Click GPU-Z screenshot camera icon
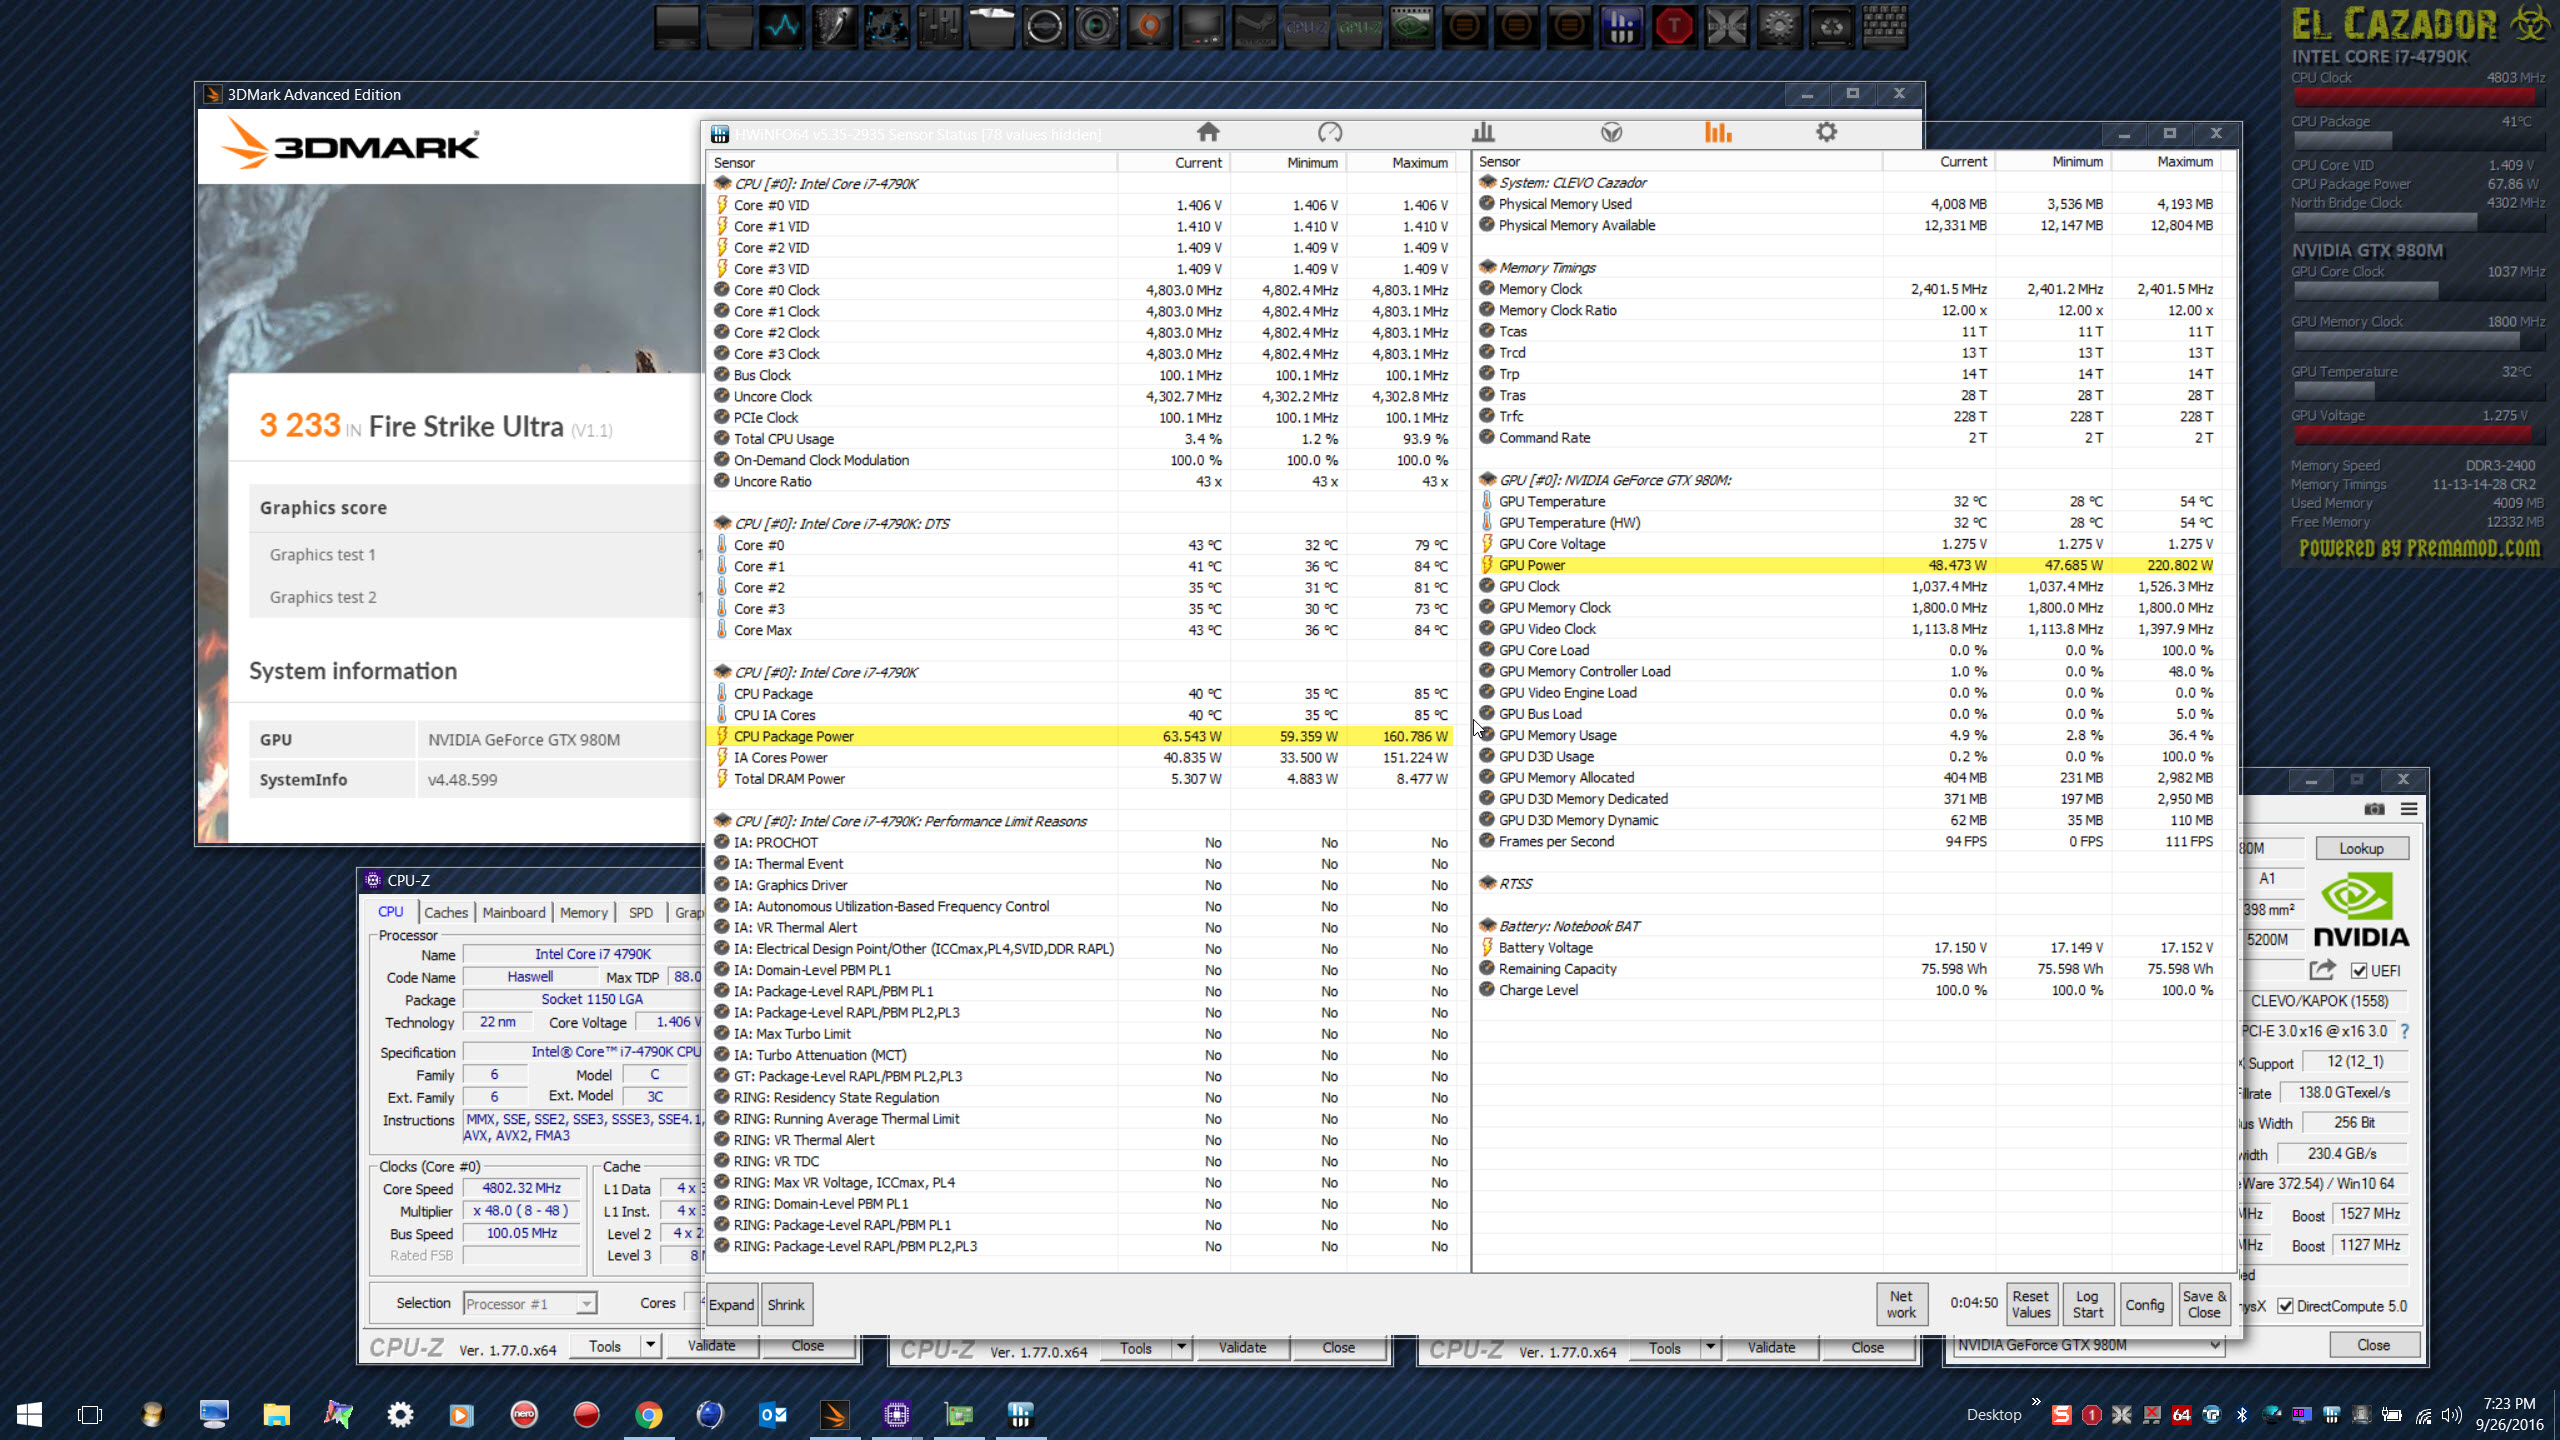 tap(2375, 809)
